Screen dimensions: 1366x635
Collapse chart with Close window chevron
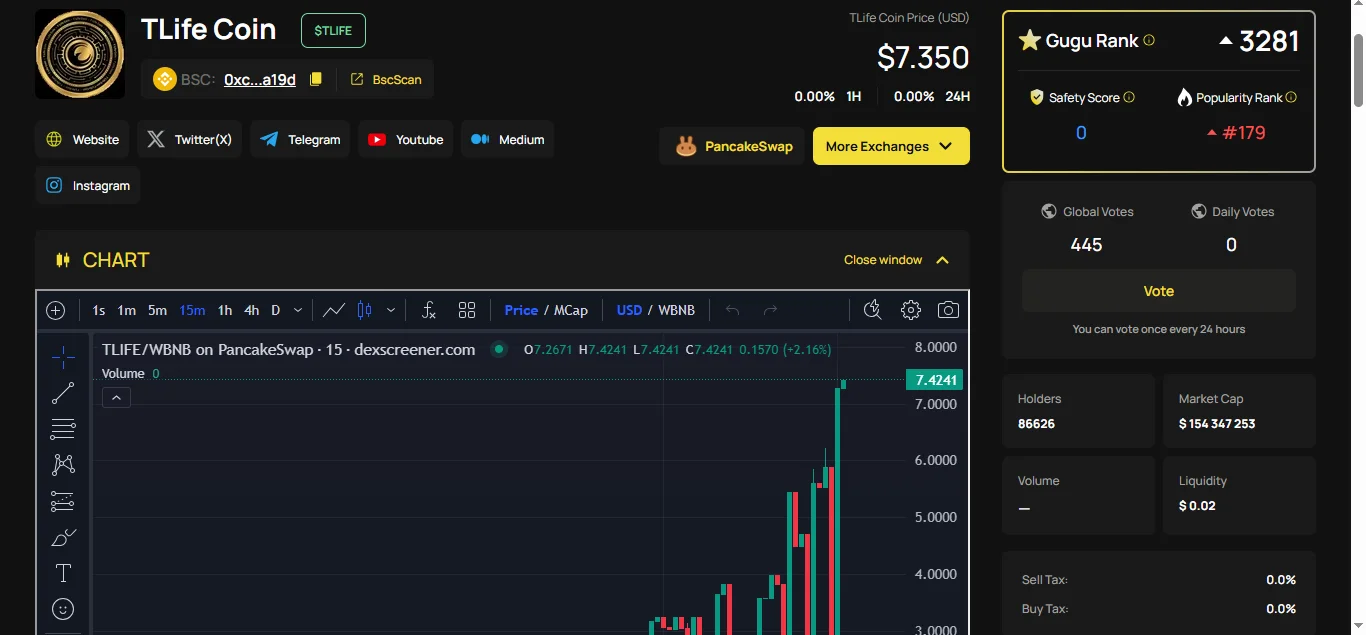(x=942, y=260)
